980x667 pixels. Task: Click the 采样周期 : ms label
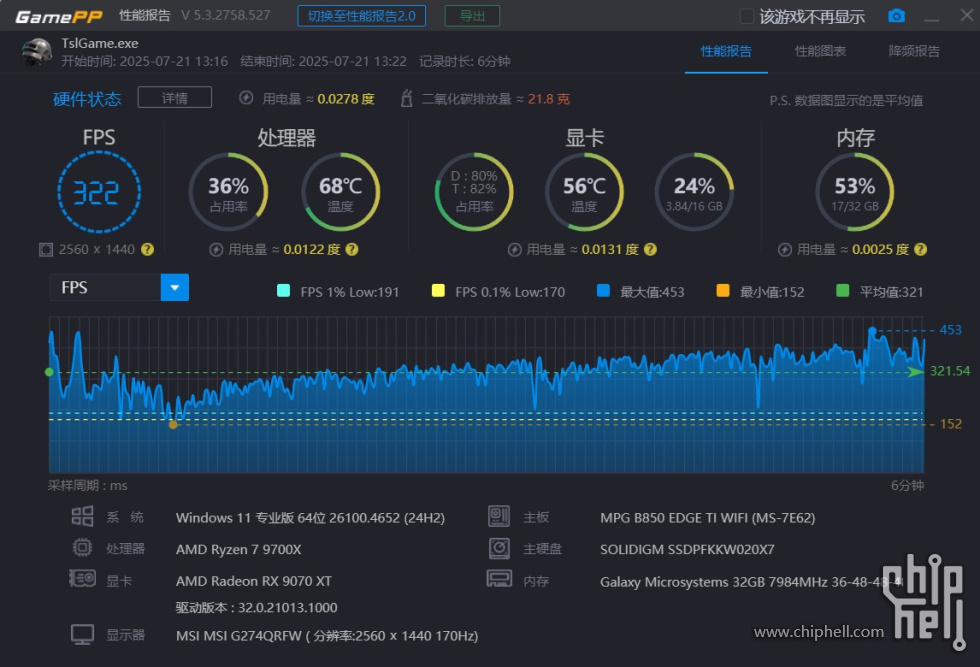click(x=88, y=486)
